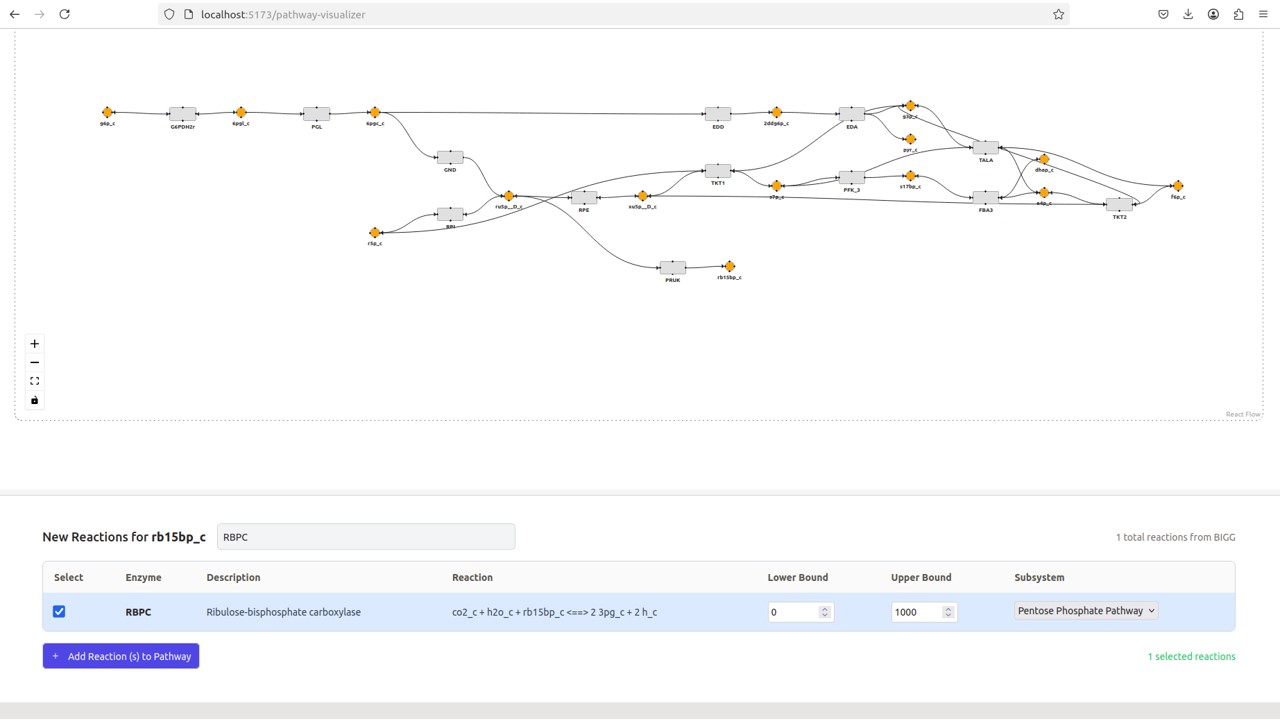Reload the page in the browser
The image size is (1280, 720).
tap(65, 14)
